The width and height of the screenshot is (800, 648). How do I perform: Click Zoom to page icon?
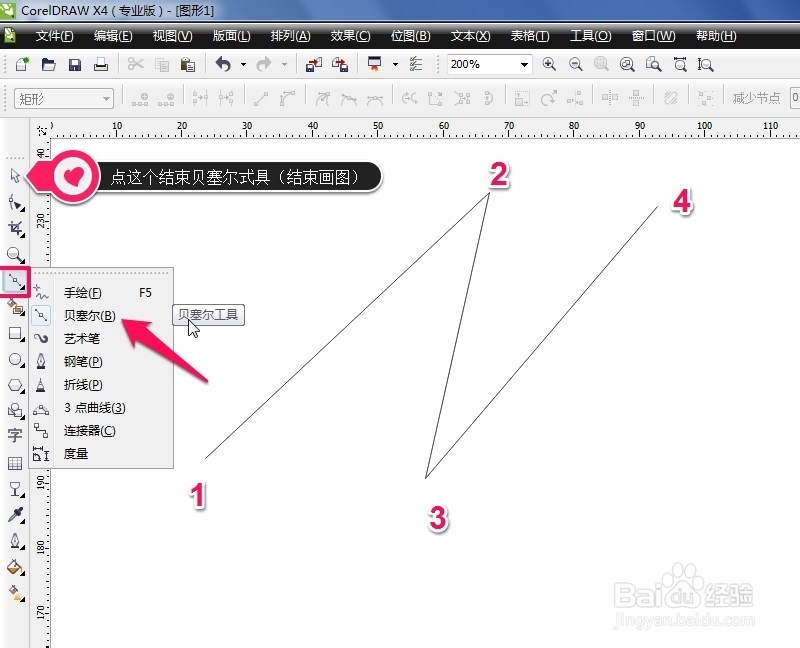(x=653, y=64)
